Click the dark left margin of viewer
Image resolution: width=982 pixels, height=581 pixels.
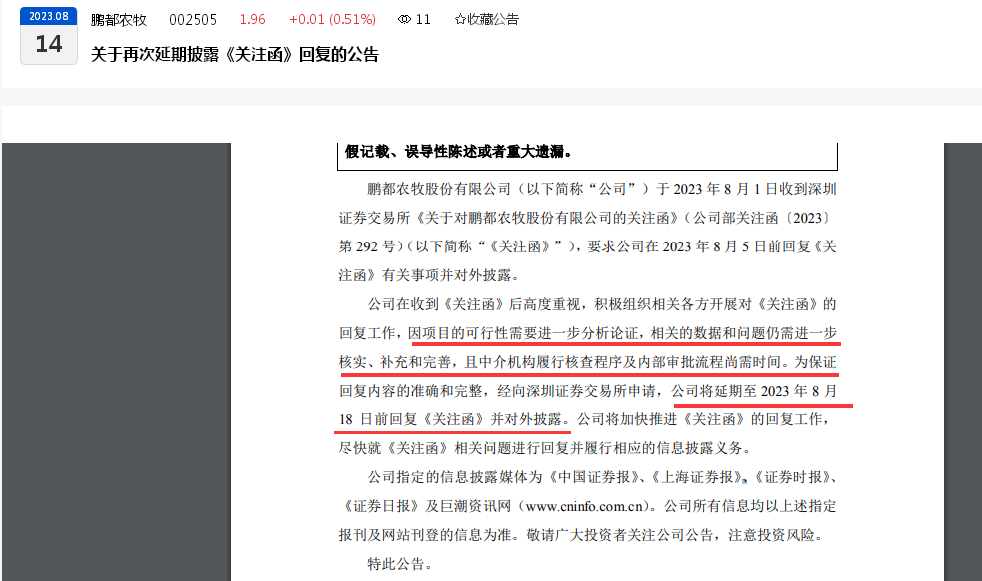pyautogui.click(x=116, y=362)
